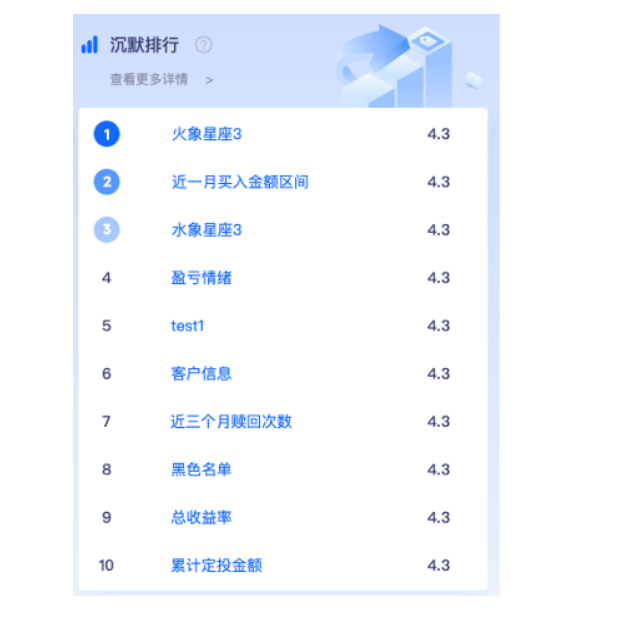This screenshot has height=626, width=628.
Task: Click the bar chart icon beside 沉默排行
Action: click(90, 44)
